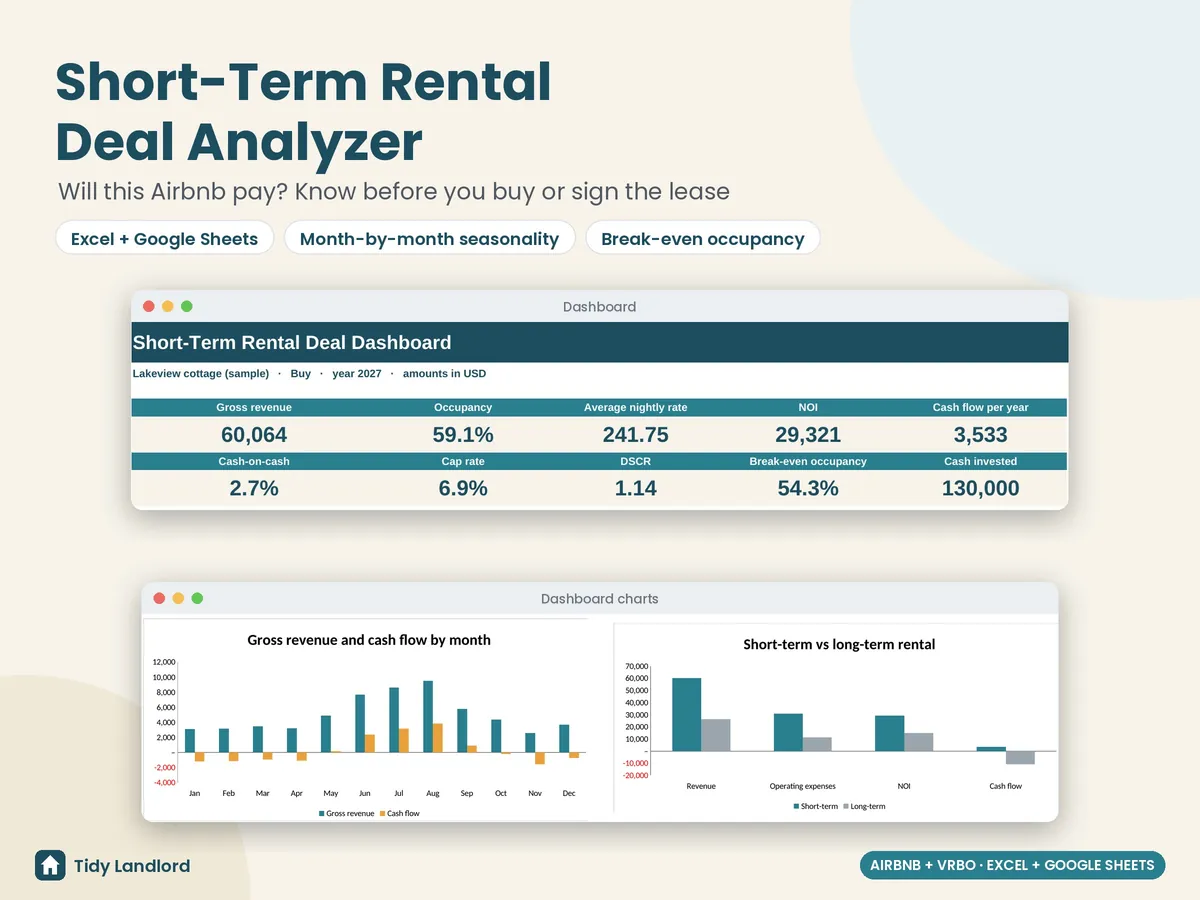Click the Cash-on-cash value 2.7%
Image resolution: width=1200 pixels, height=900 pixels.
254,488
